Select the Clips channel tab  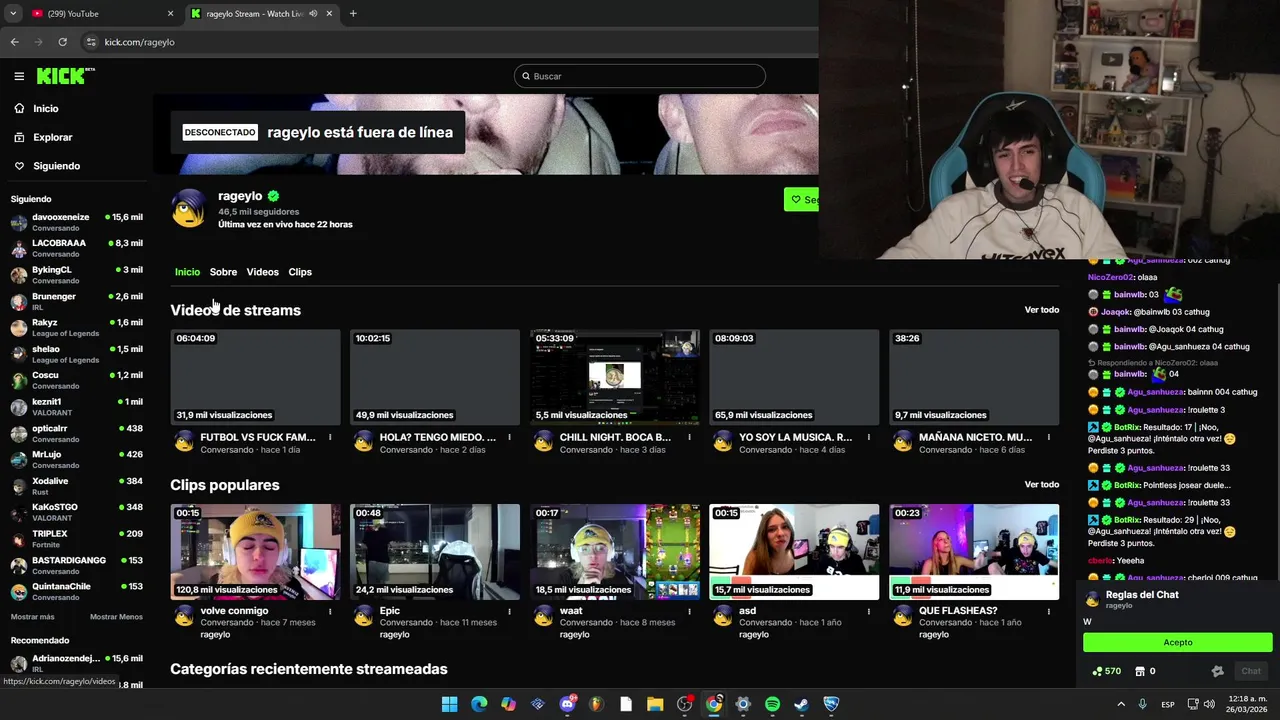pyautogui.click(x=300, y=272)
